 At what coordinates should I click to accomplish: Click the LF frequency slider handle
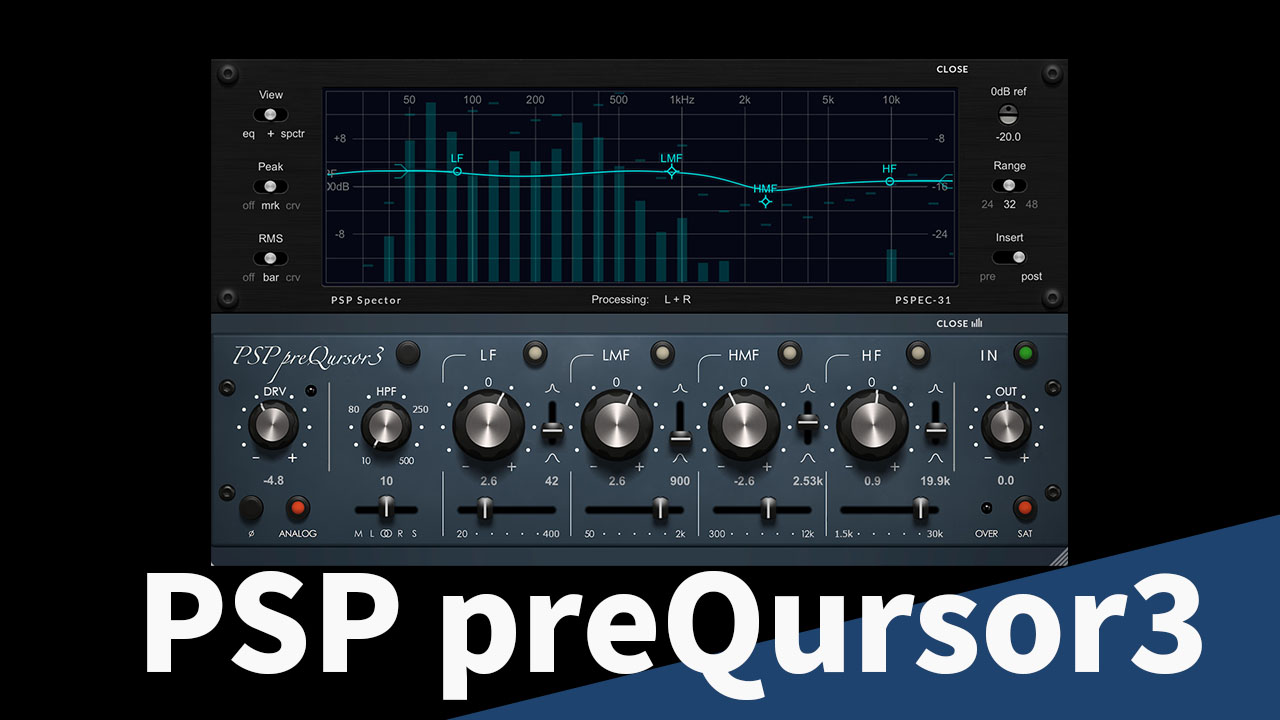485,510
